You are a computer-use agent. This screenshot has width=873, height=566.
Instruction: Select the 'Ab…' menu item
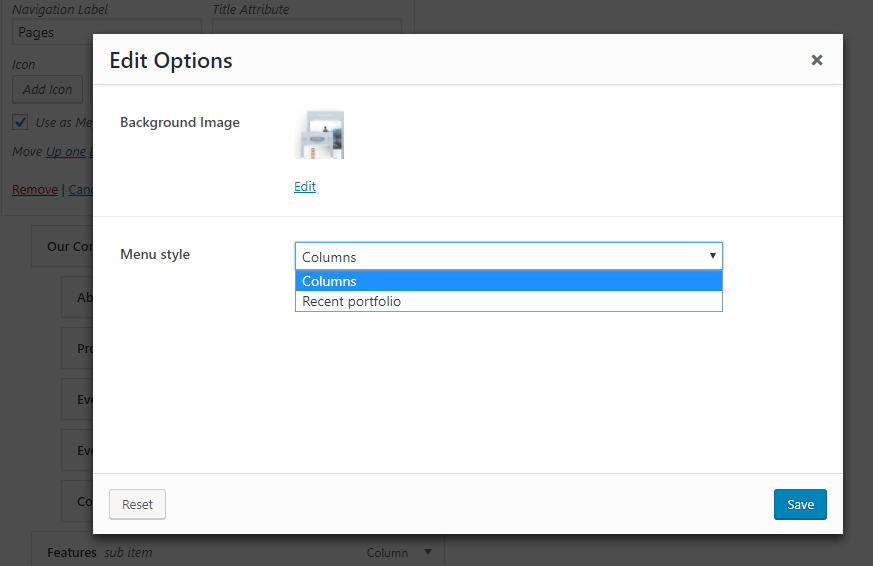tap(78, 297)
